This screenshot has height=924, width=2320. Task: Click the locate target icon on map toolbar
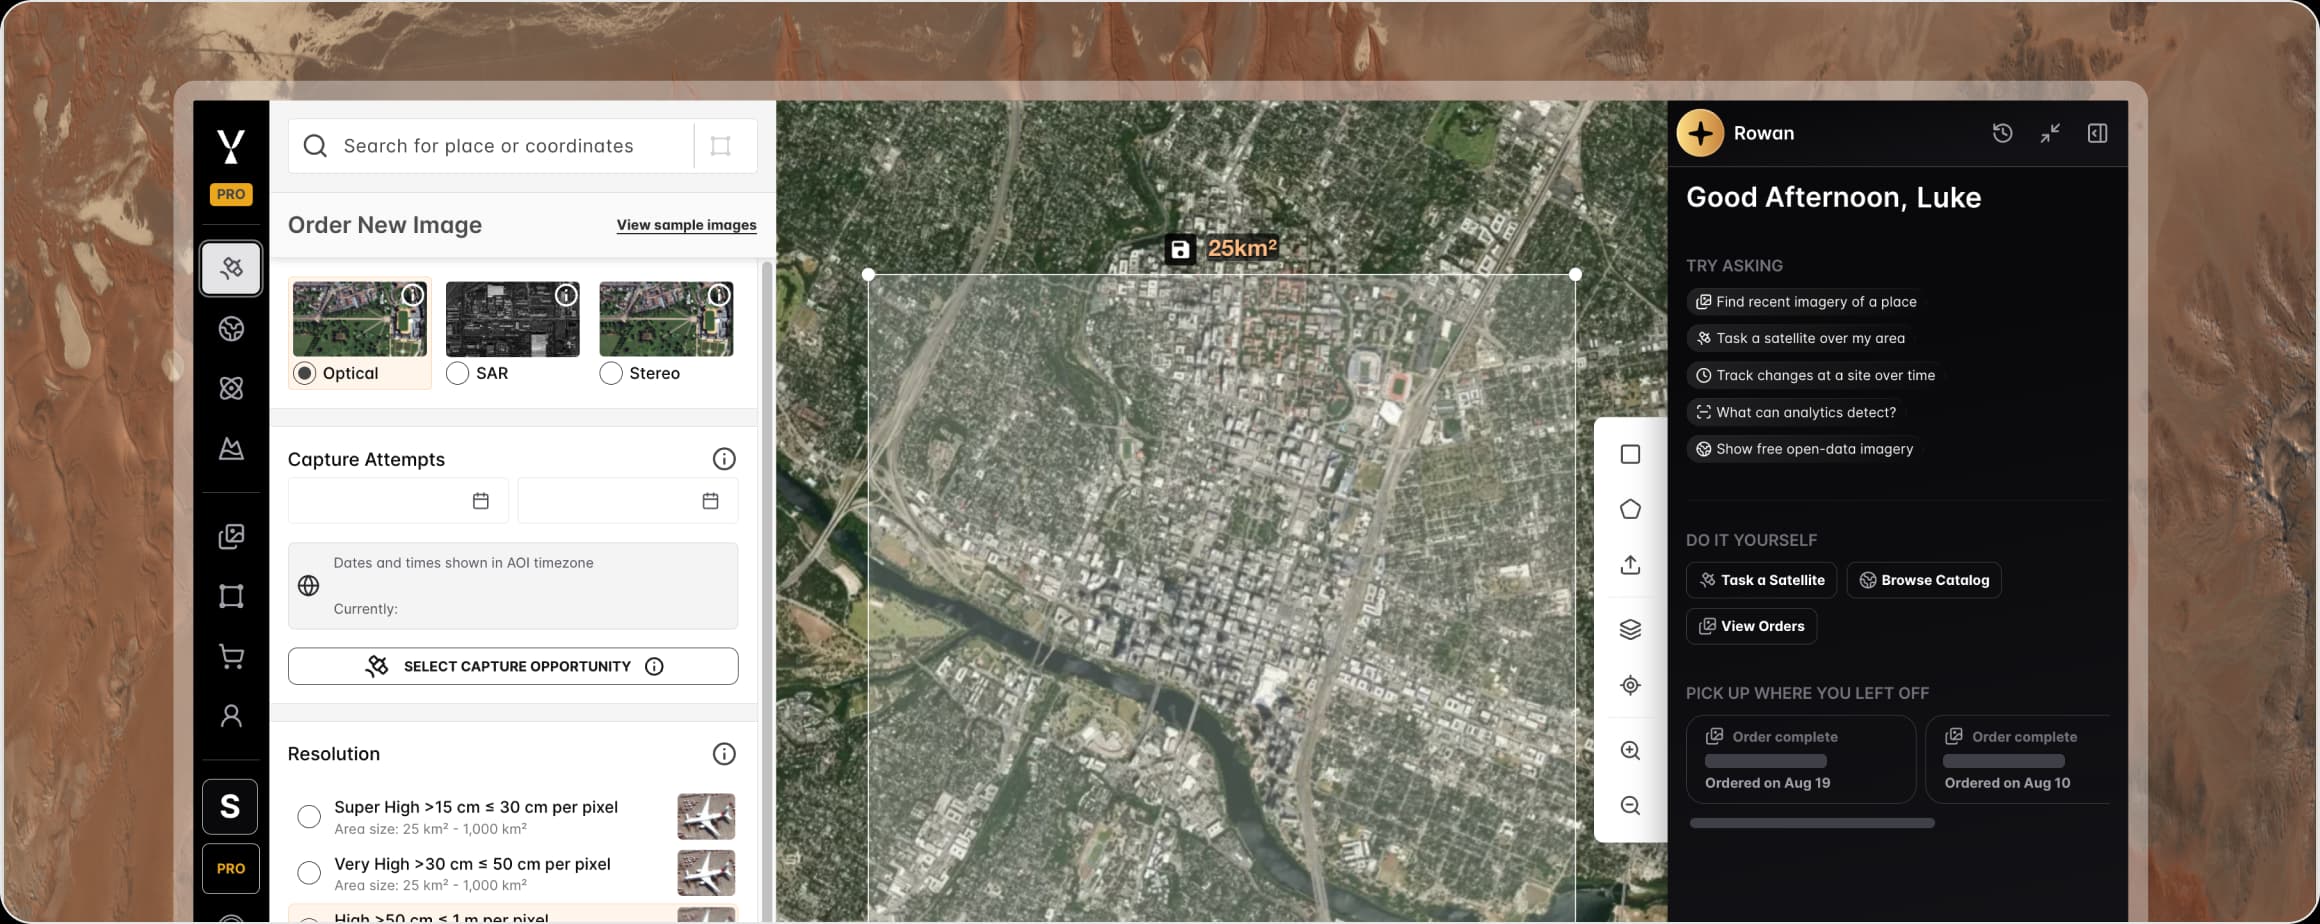pos(1630,685)
